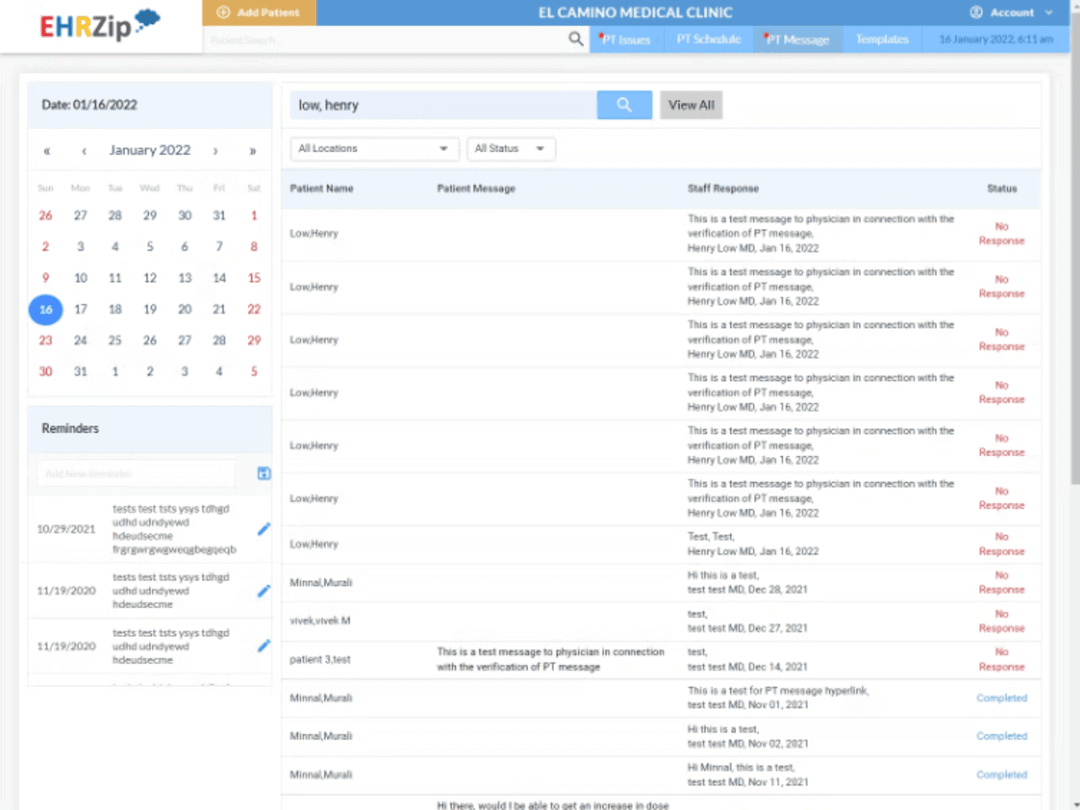The width and height of the screenshot is (1080, 810).
Task: Jump to previous year using the double-left arrow
Action: [47, 150]
